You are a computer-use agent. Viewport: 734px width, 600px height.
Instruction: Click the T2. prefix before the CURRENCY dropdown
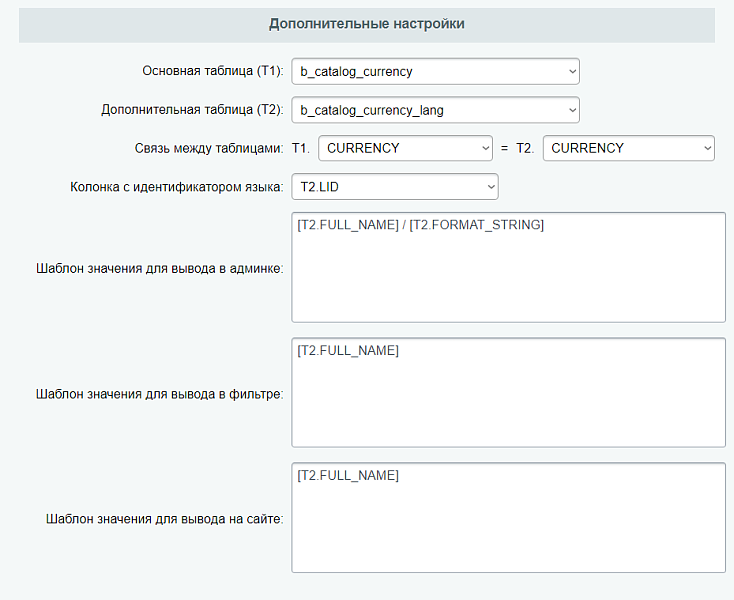point(525,148)
